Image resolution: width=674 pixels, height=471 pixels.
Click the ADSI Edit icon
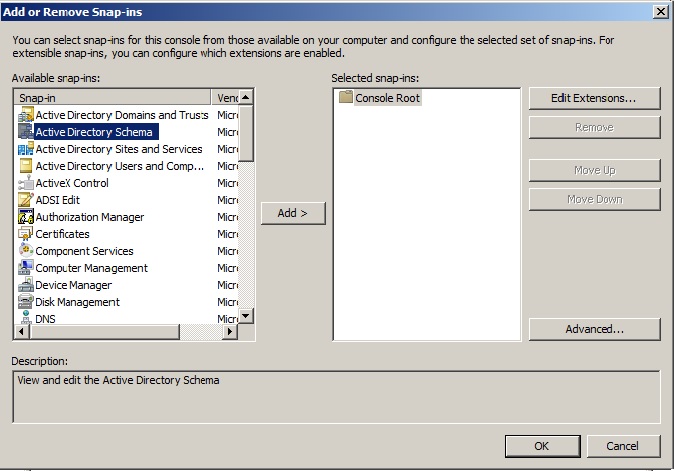(x=26, y=200)
